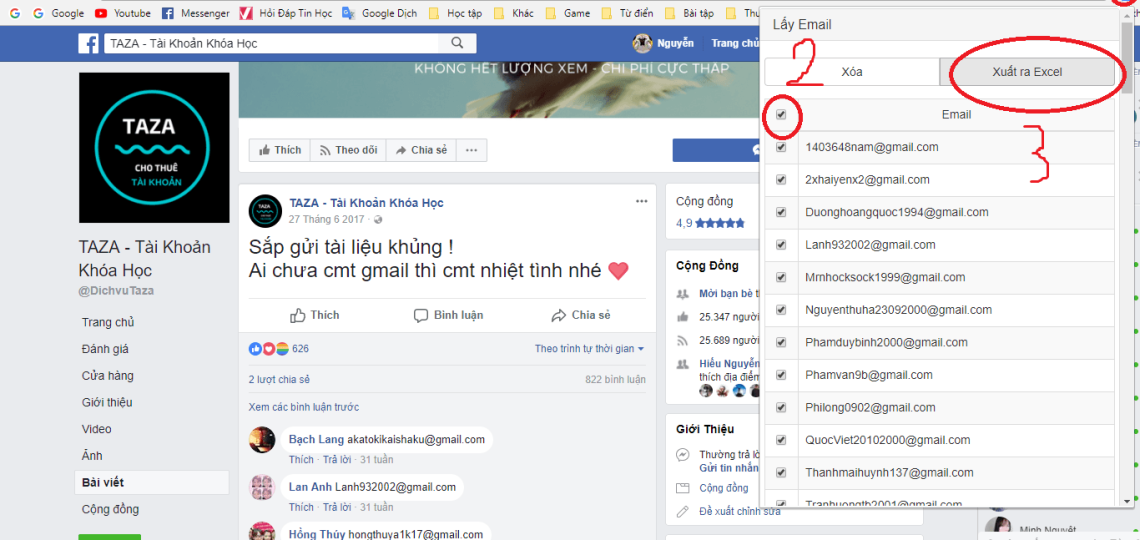
Task: Reply to Bạch Lang's comment
Action: pyautogui.click(x=337, y=459)
